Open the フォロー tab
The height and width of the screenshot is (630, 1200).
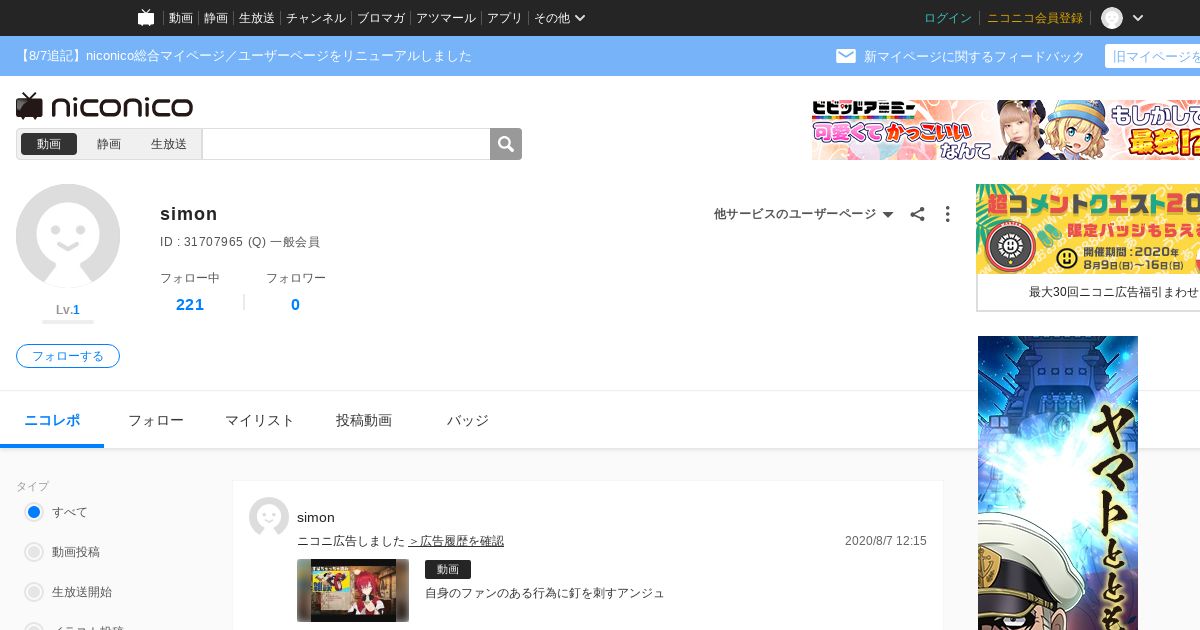(156, 420)
